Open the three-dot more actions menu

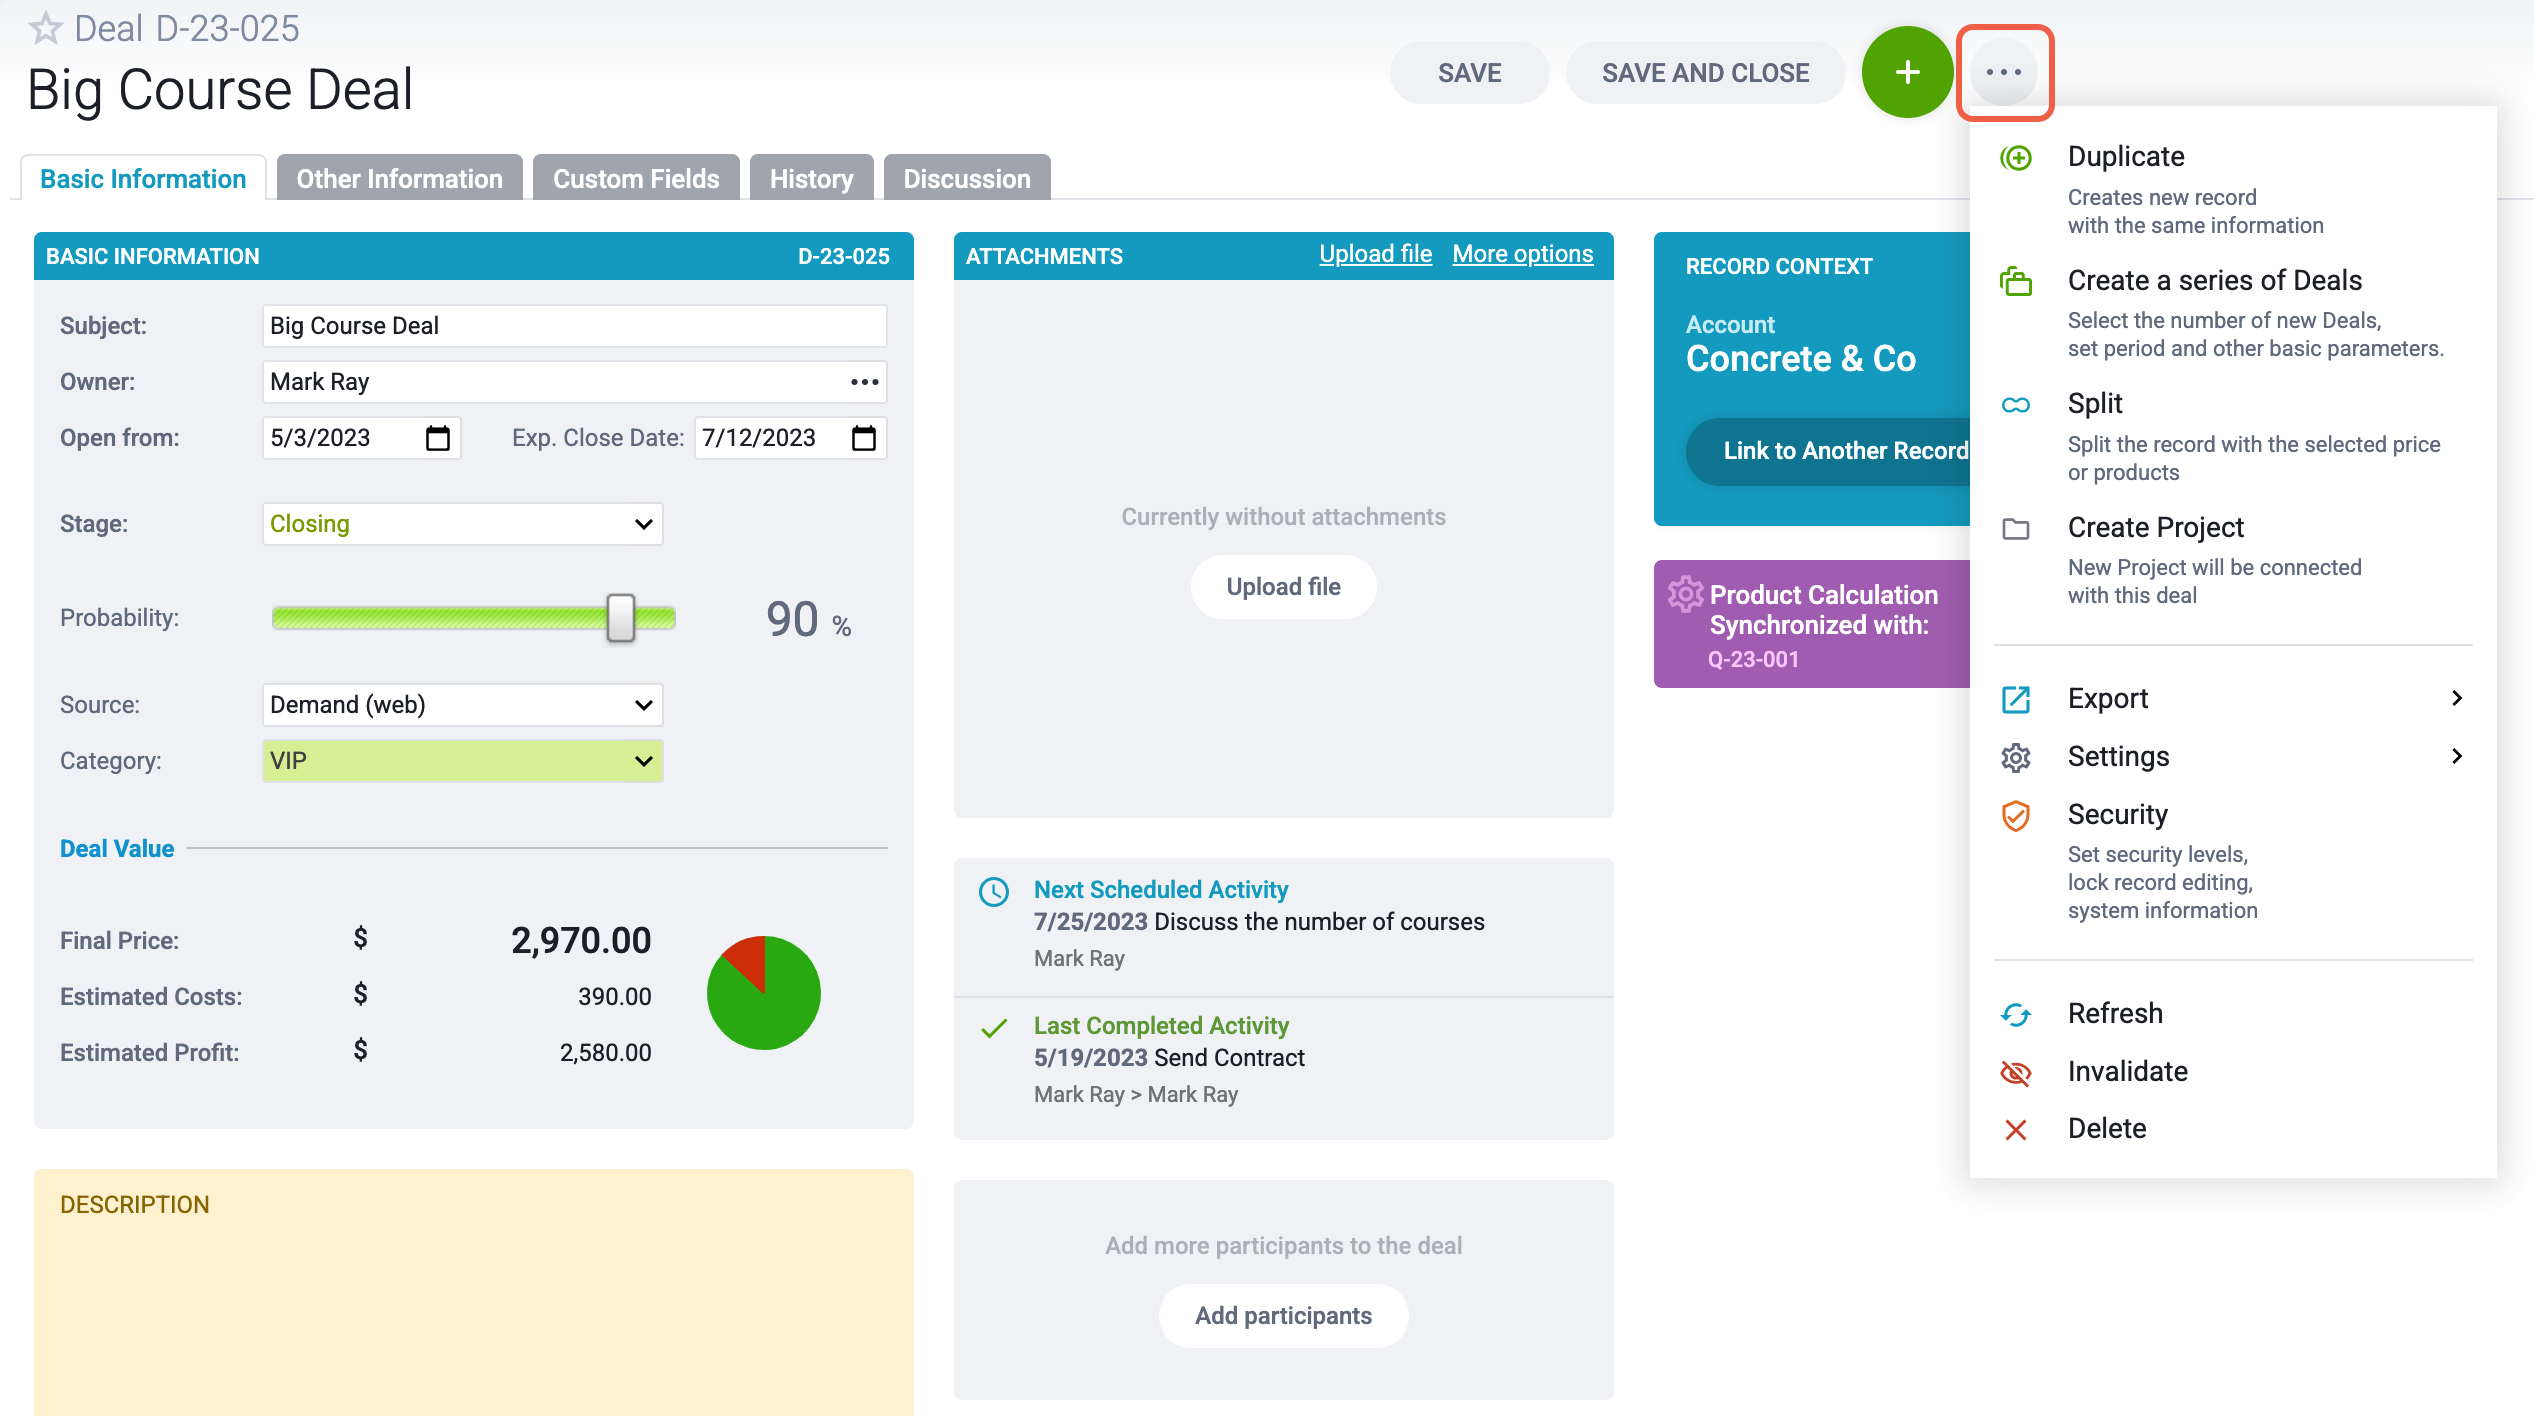(2004, 72)
